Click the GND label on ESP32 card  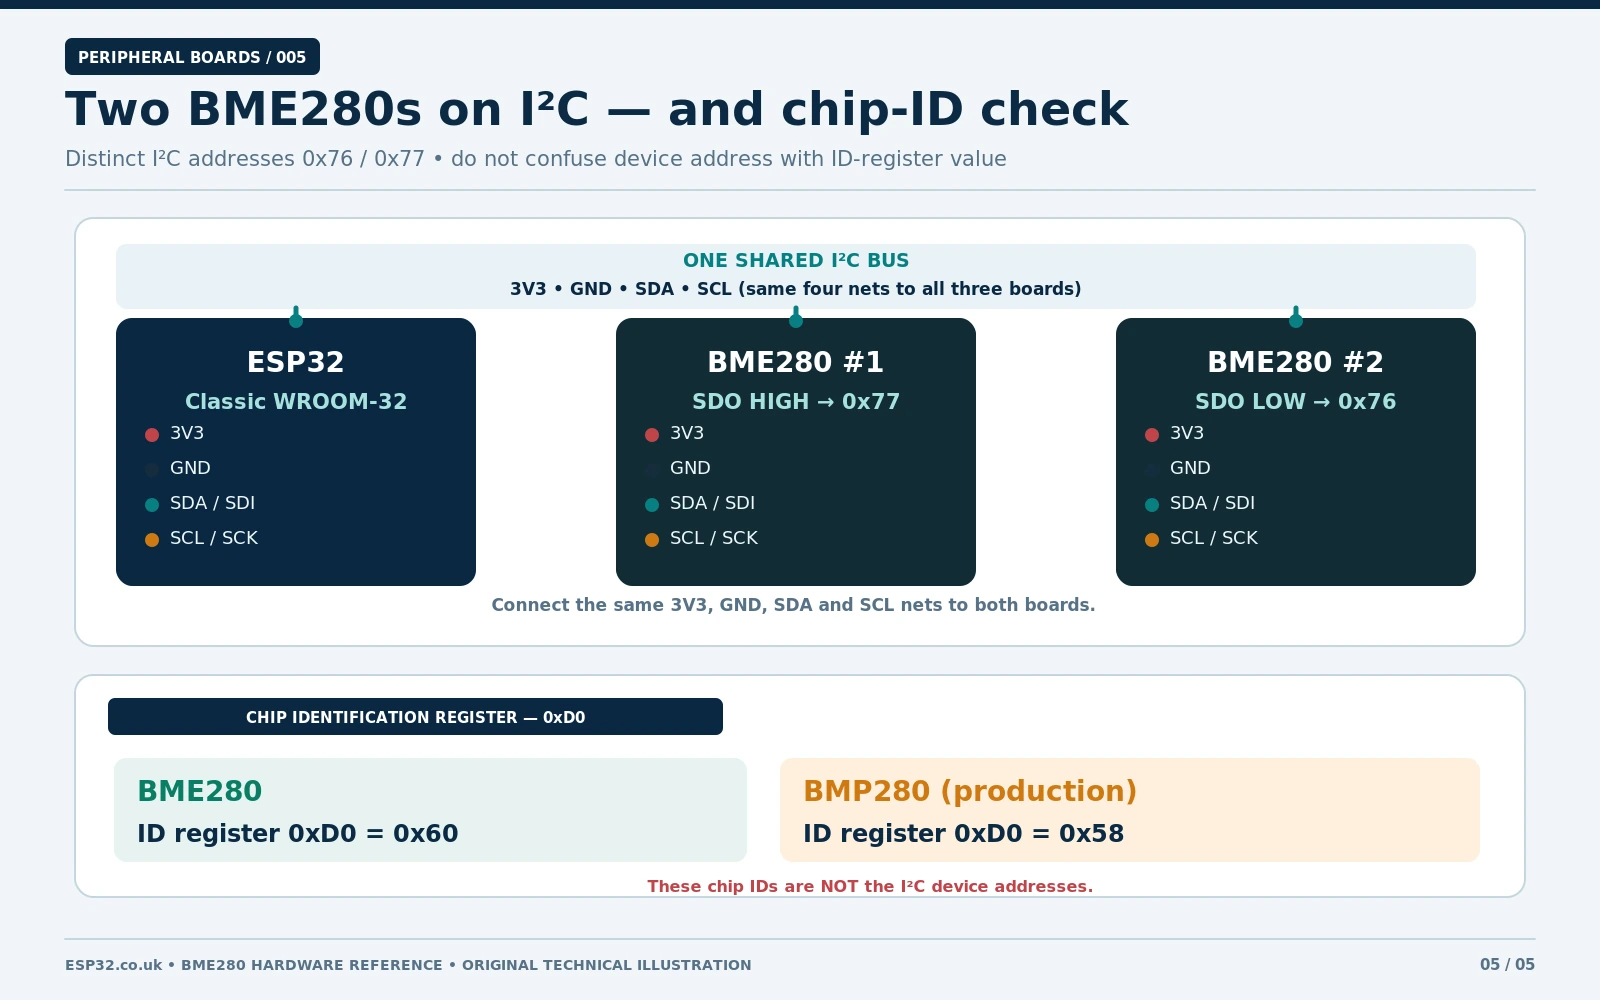pos(190,468)
